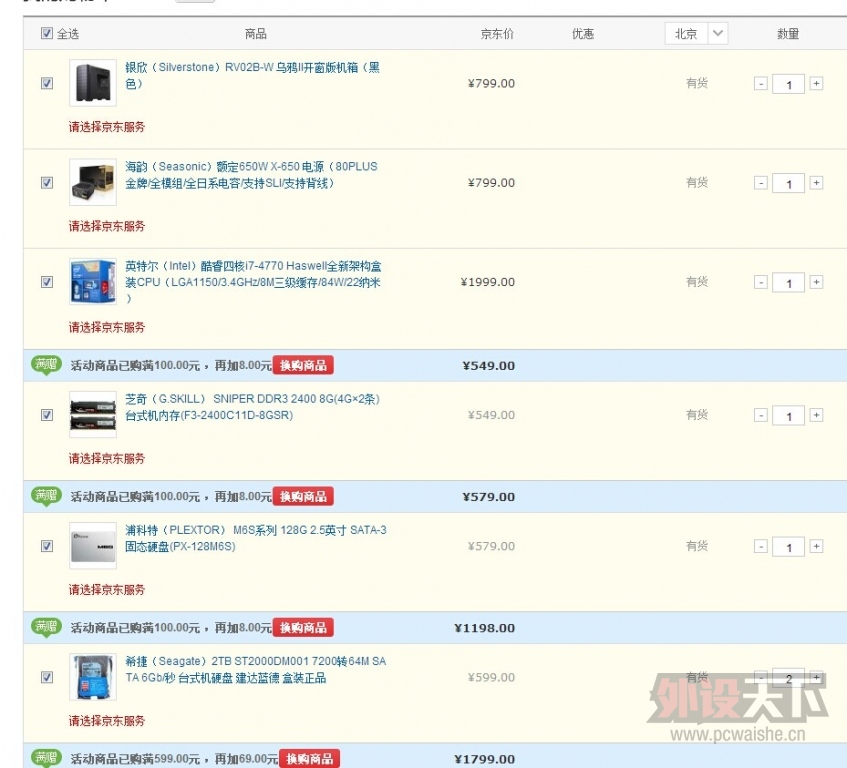The width and height of the screenshot is (847, 768).
Task: Open the 英特尔 Intel i7-4770 product link
Action: pyautogui.click(x=253, y=281)
